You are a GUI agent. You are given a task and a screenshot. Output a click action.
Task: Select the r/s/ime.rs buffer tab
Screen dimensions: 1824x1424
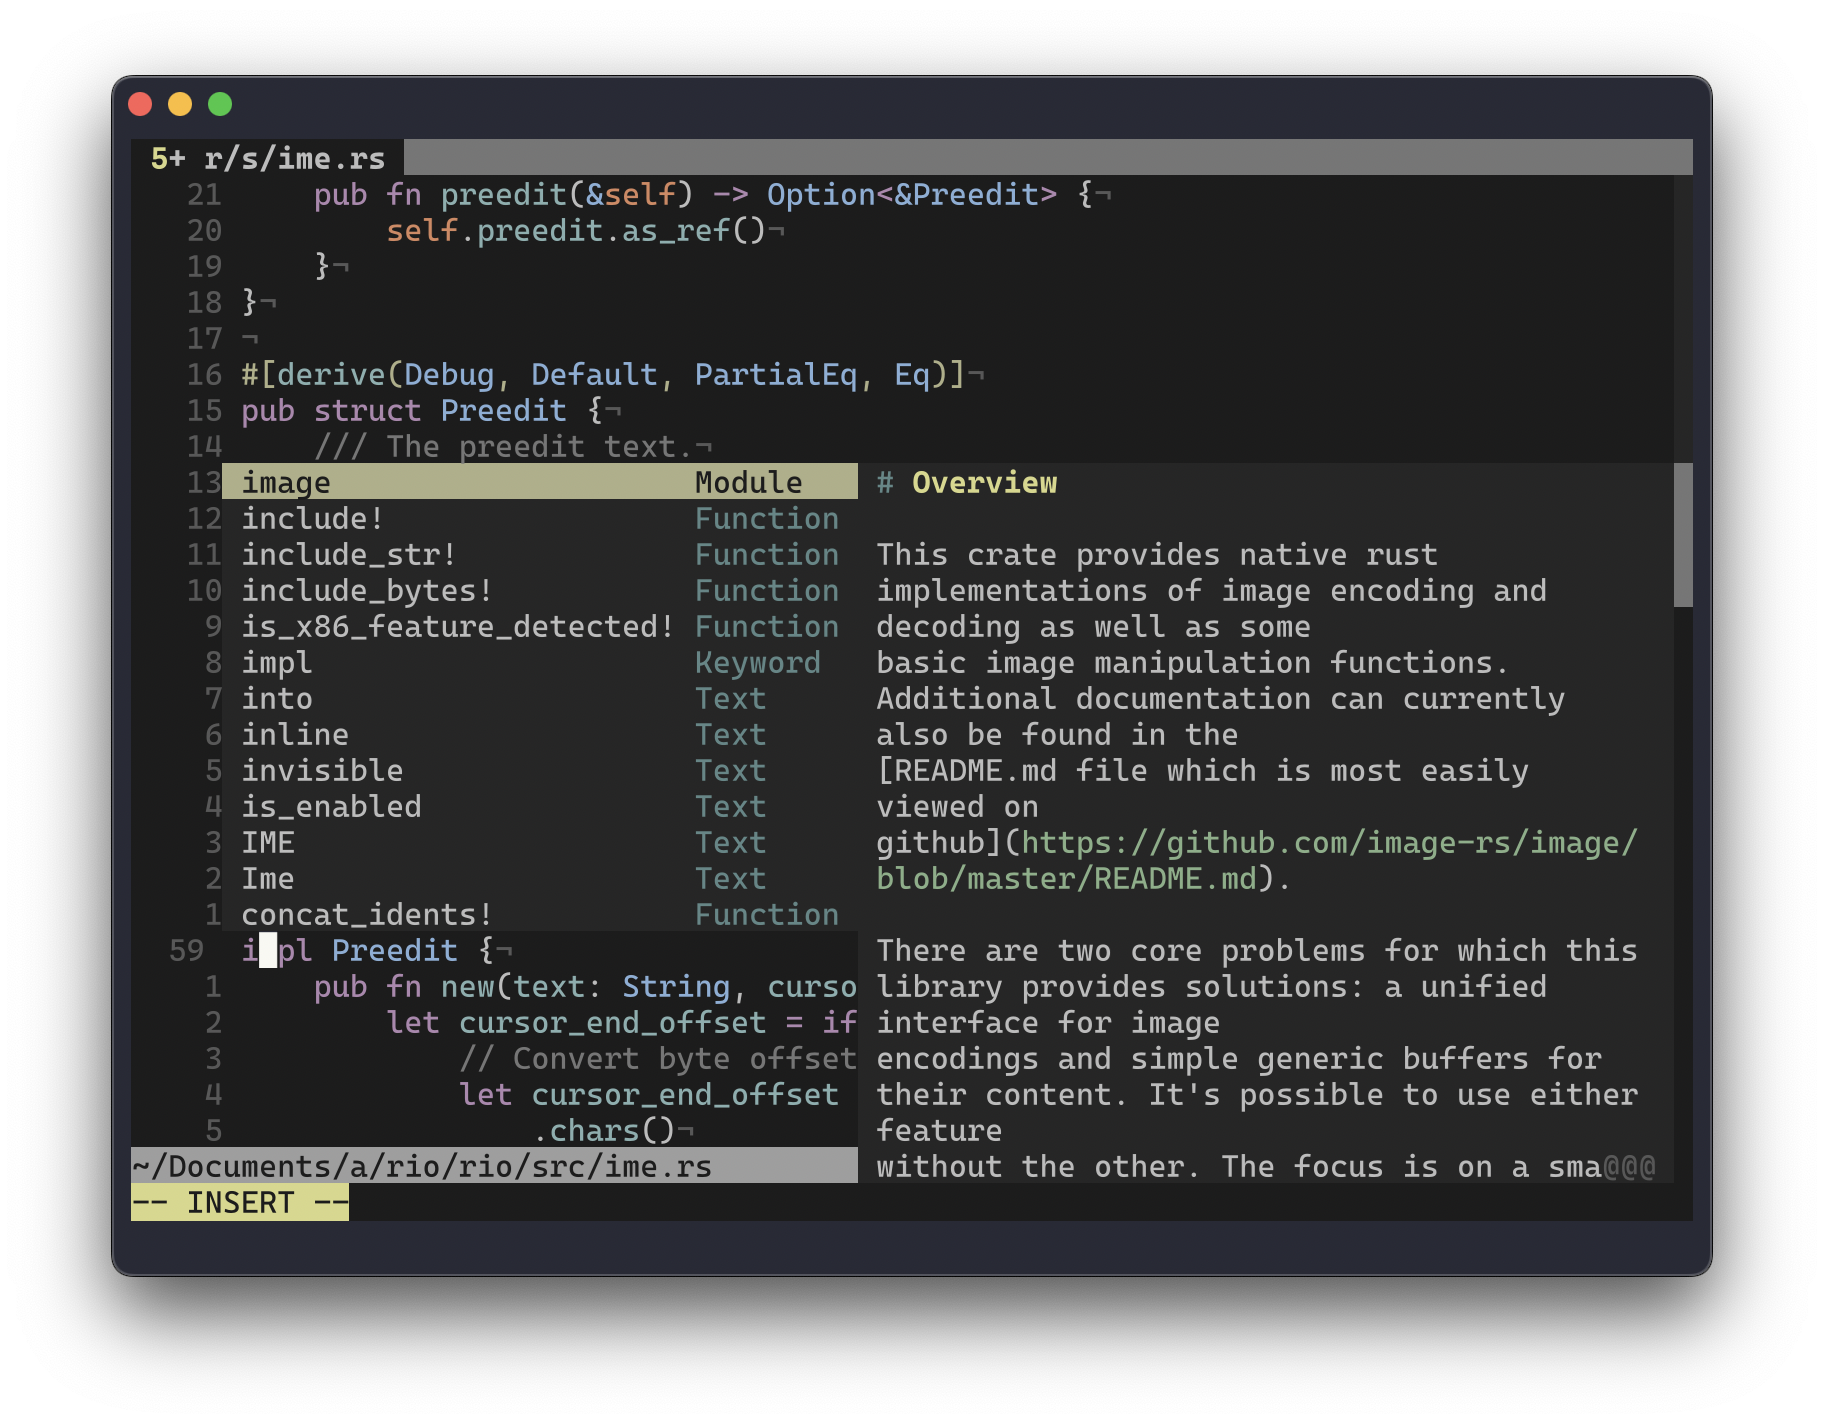(x=267, y=158)
